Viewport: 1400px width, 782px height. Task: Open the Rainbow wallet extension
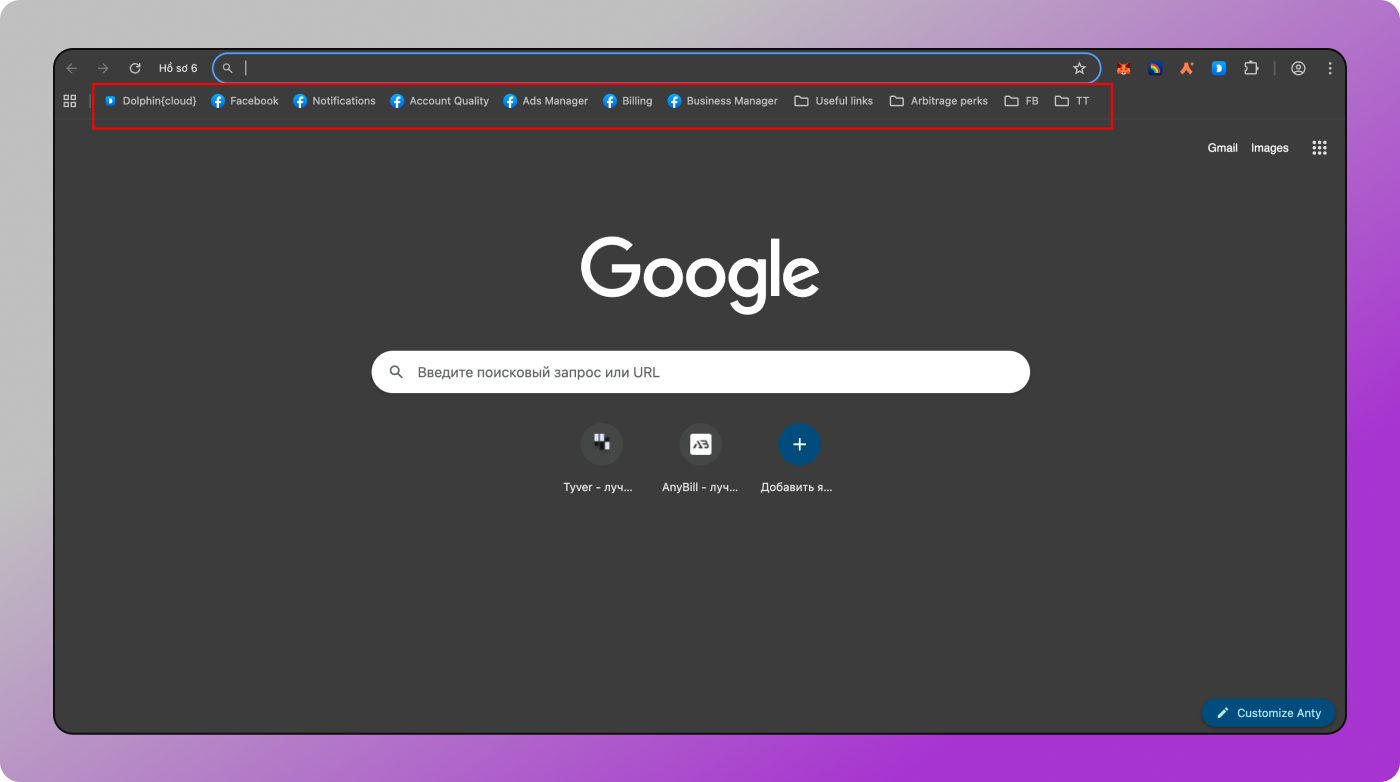(1155, 69)
